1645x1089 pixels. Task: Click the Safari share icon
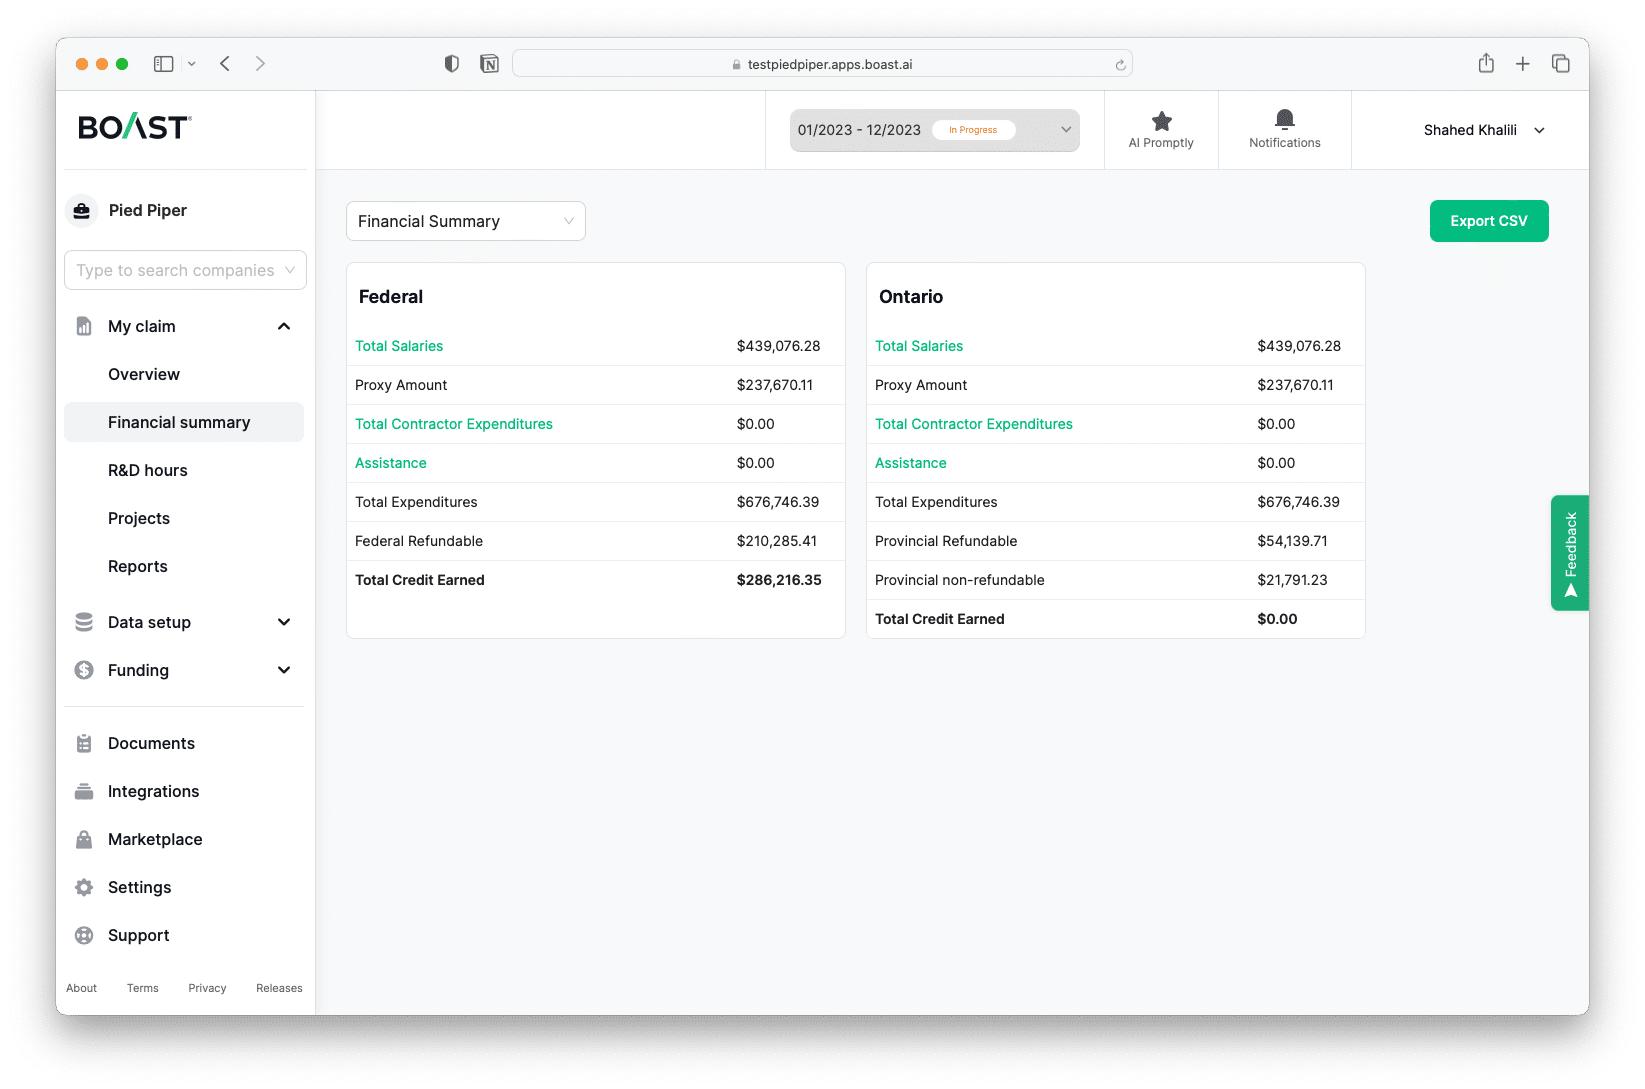tap(1486, 64)
